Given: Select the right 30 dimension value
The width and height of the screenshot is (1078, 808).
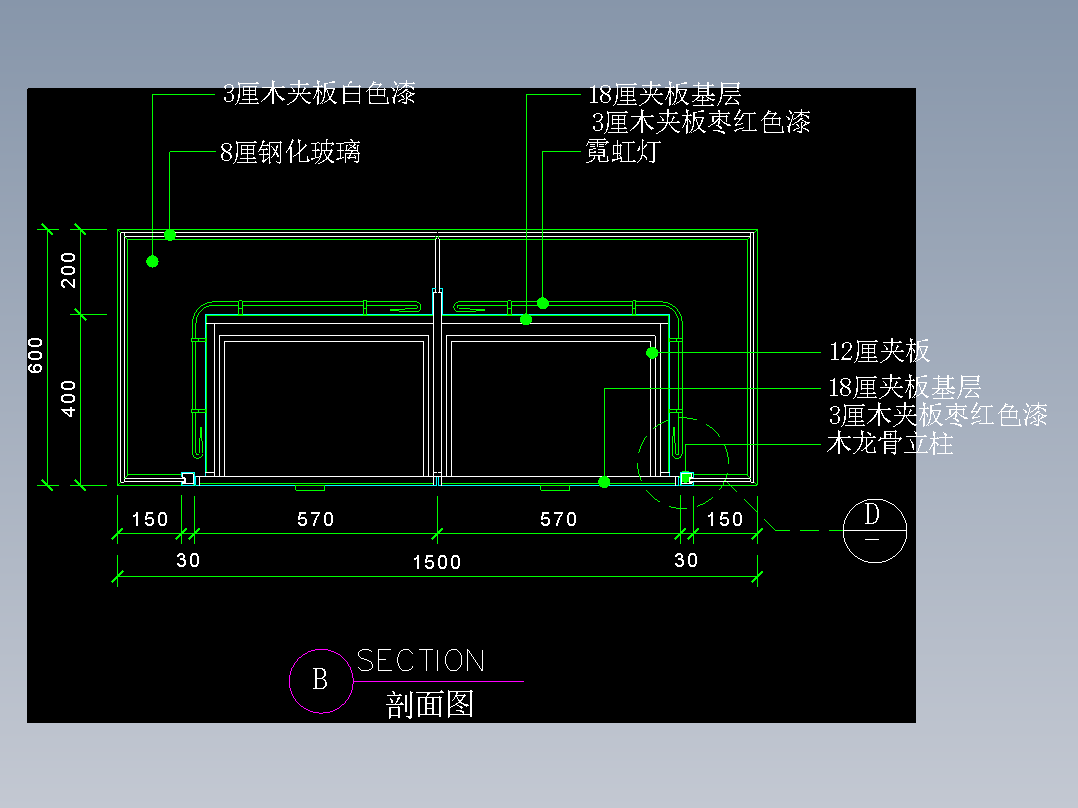Looking at the screenshot, I should pyautogui.click(x=685, y=560).
